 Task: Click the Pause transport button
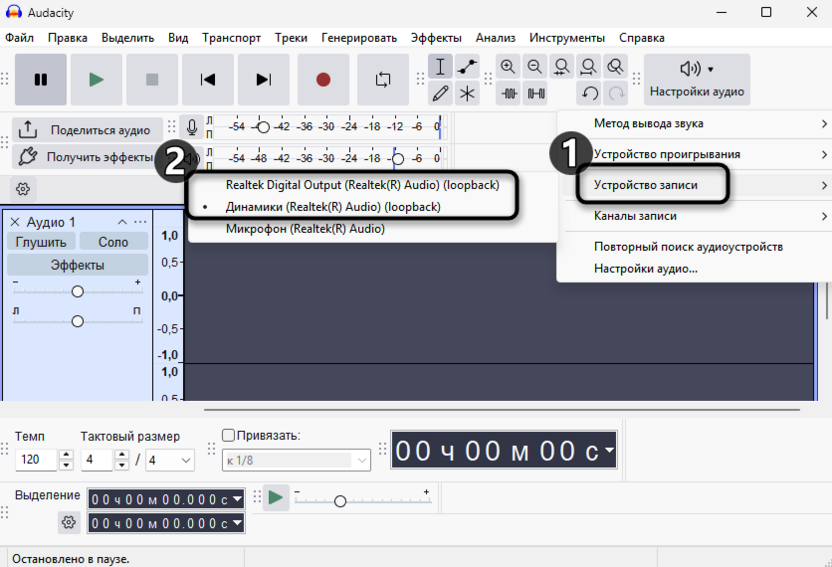click(x=41, y=80)
